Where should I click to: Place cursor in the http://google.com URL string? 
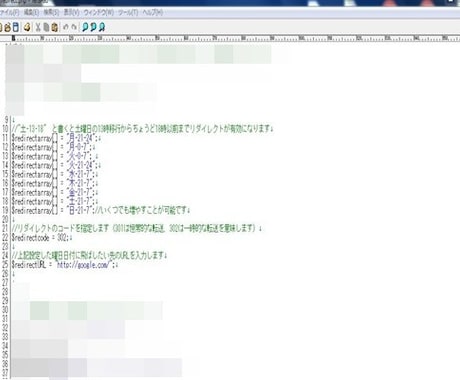(83, 265)
